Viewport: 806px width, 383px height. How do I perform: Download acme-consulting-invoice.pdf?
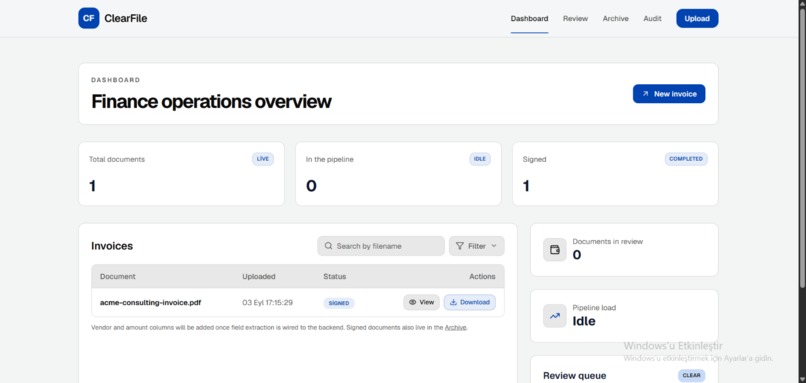(470, 302)
